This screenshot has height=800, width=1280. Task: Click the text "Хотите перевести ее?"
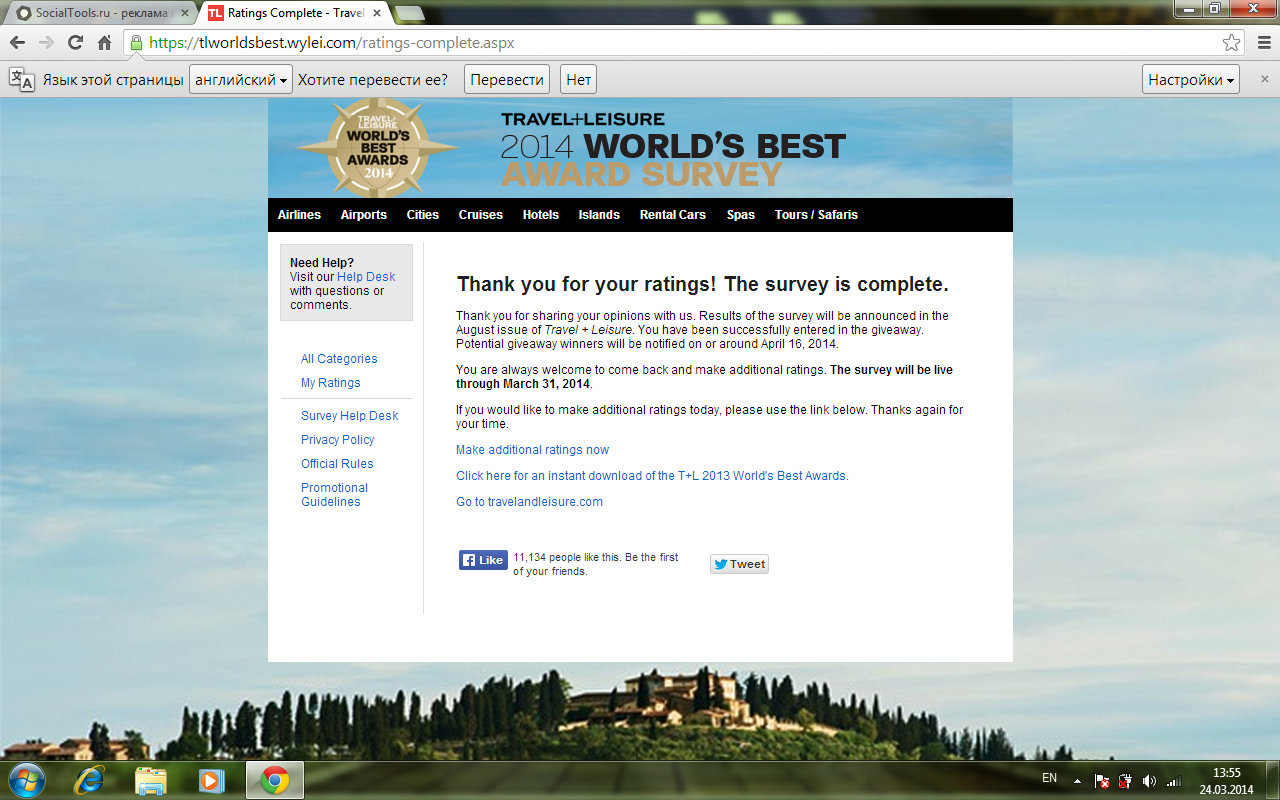coord(373,80)
